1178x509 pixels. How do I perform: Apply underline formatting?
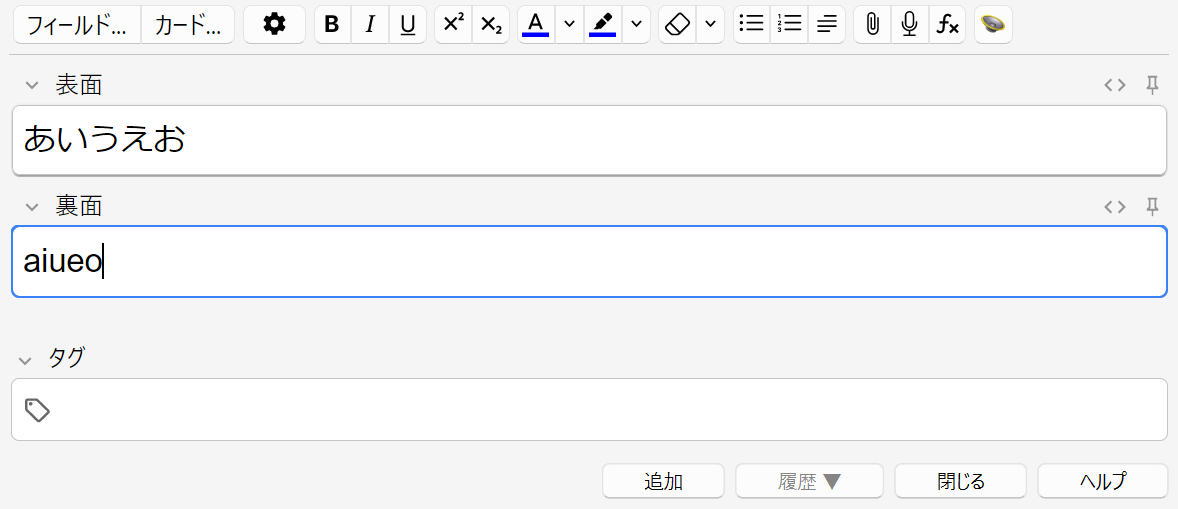click(408, 25)
